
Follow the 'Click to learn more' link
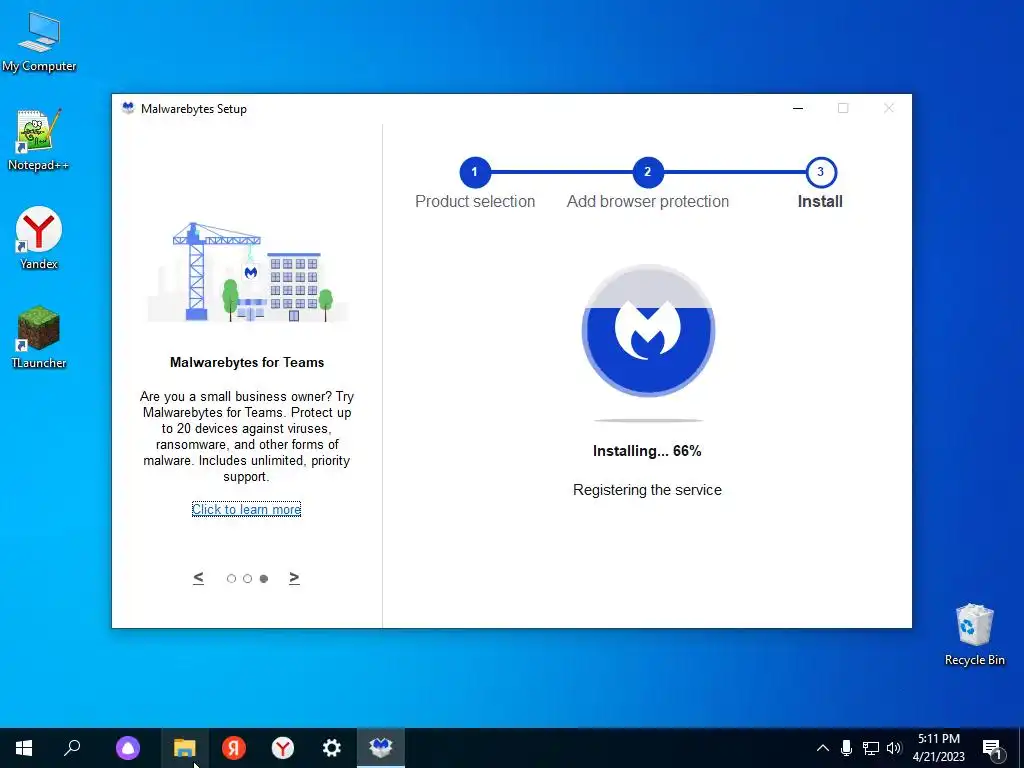[246, 509]
